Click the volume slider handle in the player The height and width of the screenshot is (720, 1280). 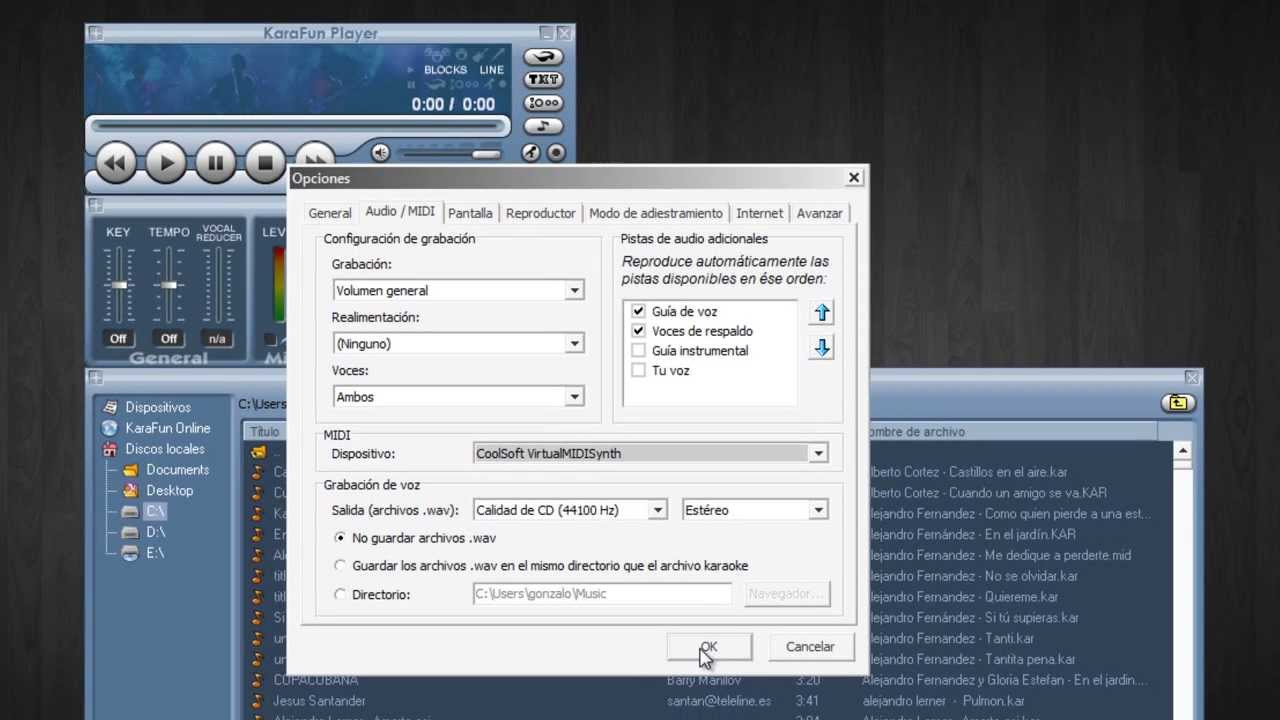pyautogui.click(x=486, y=153)
